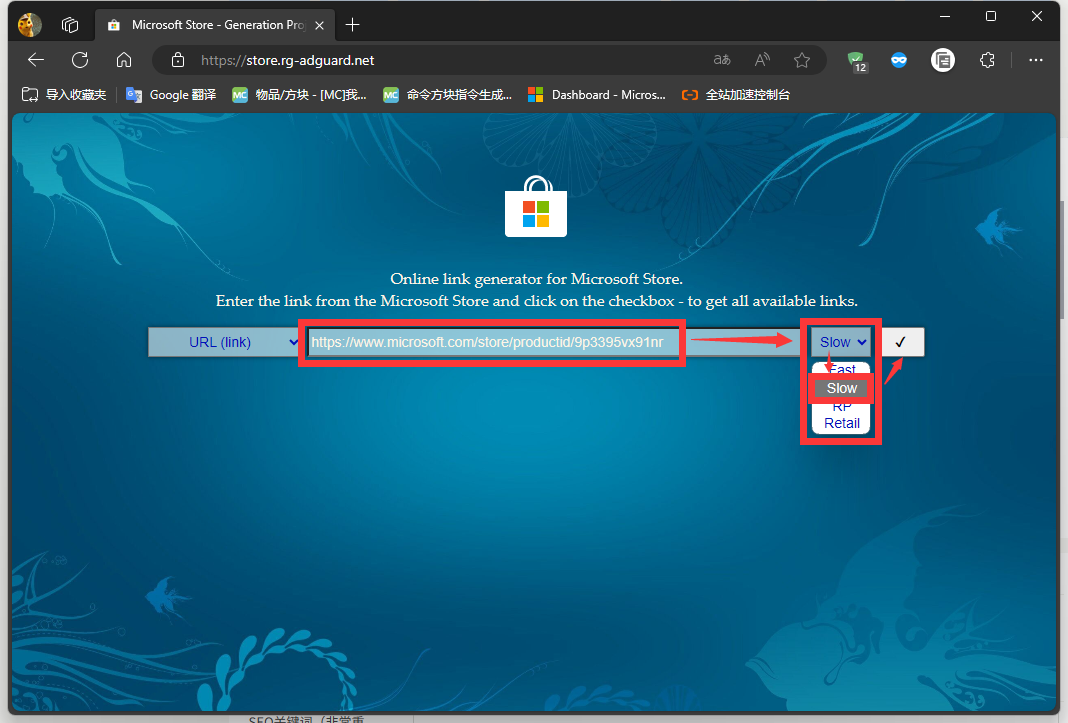Image resolution: width=1068 pixels, height=723 pixels.
Task: Choose RP in the ring list
Action: (842, 407)
